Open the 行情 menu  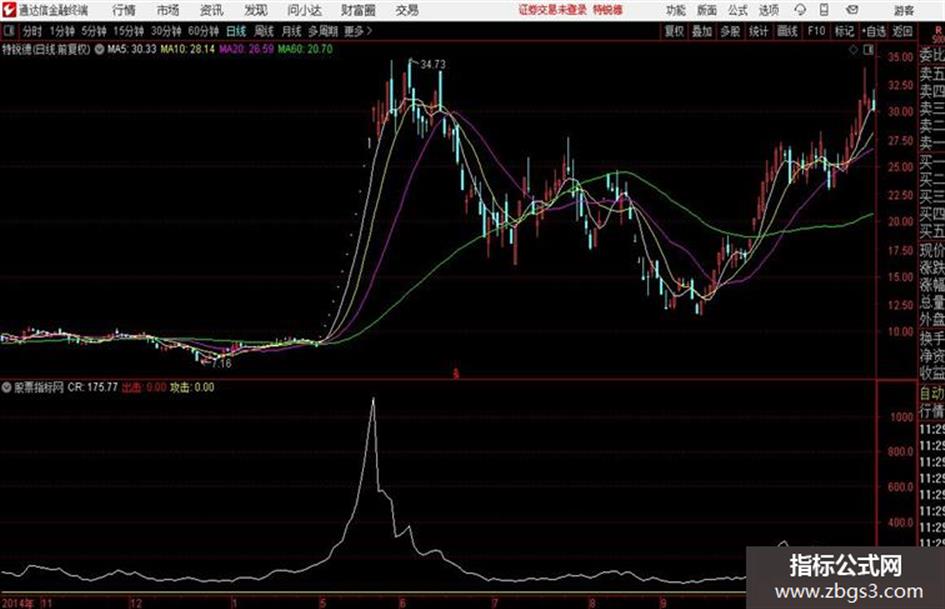[124, 10]
